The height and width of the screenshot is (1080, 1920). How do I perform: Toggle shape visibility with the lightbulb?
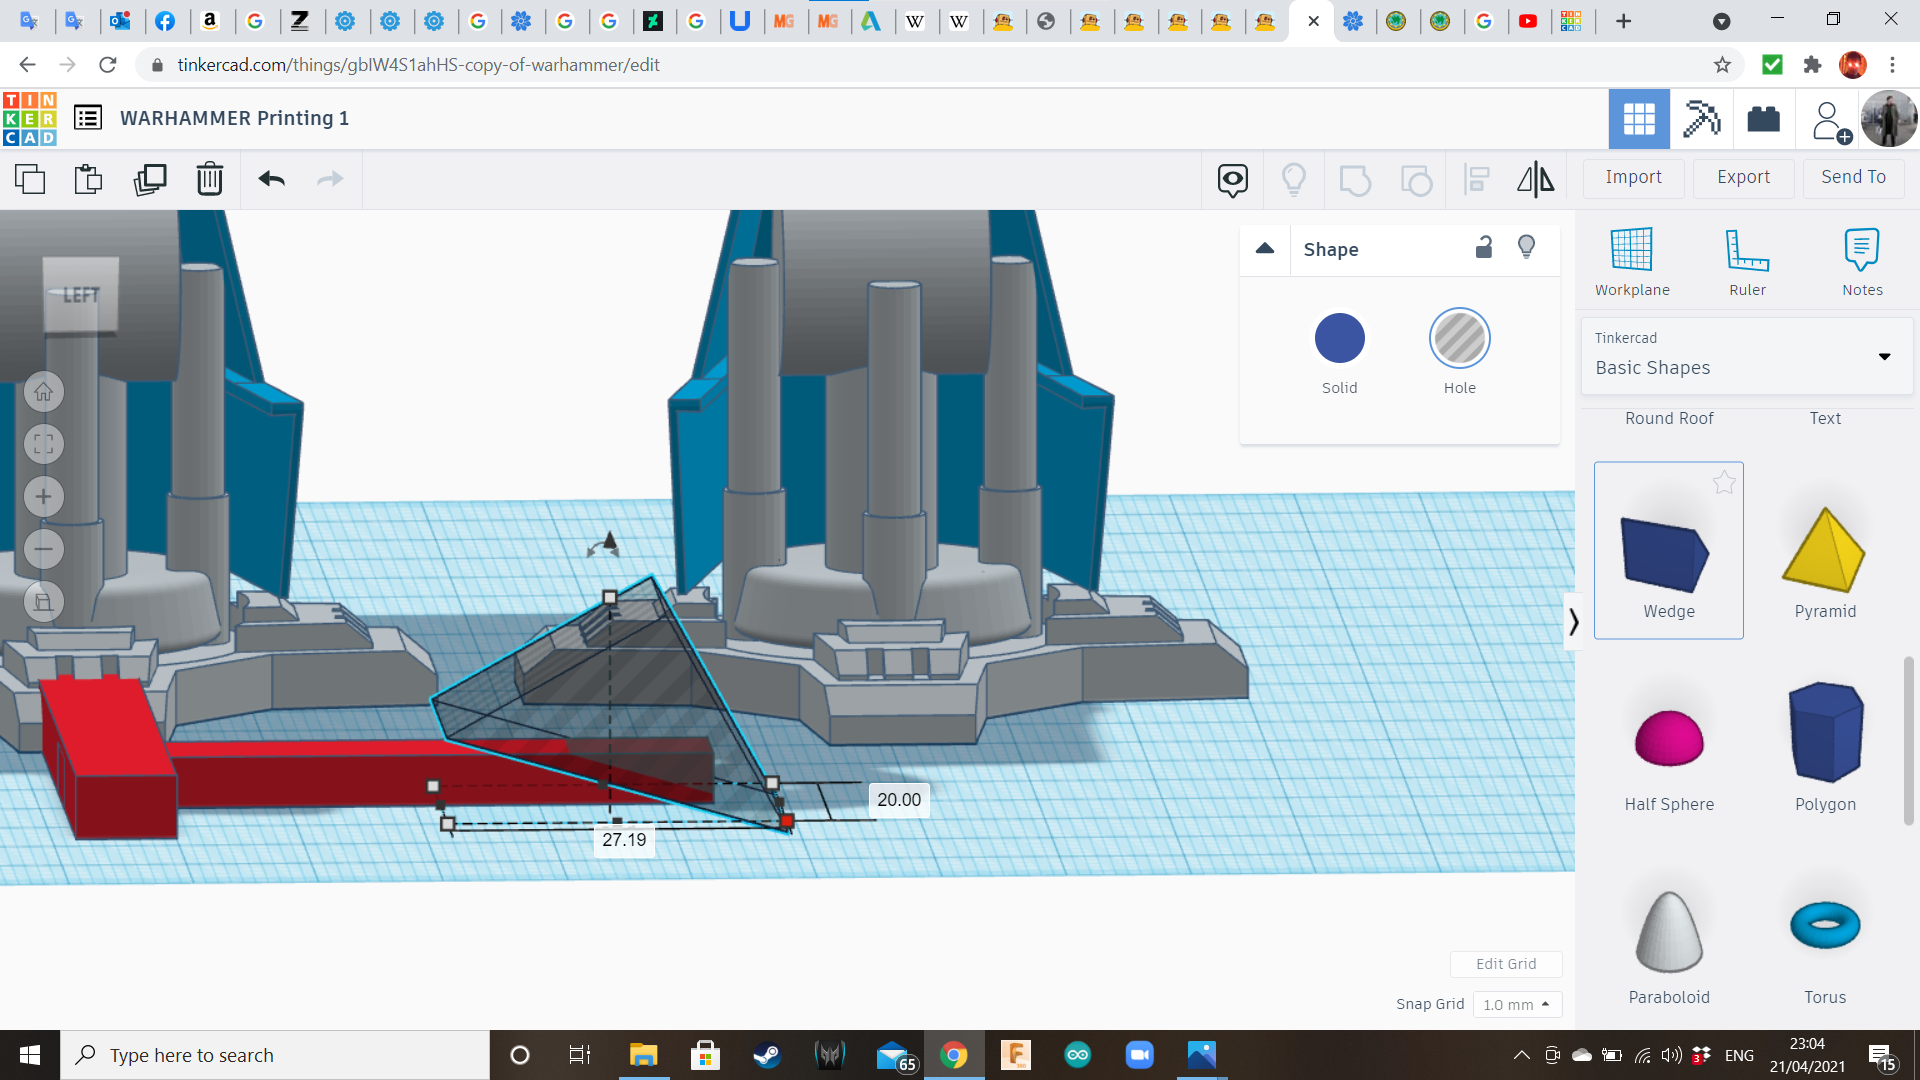click(x=1526, y=247)
